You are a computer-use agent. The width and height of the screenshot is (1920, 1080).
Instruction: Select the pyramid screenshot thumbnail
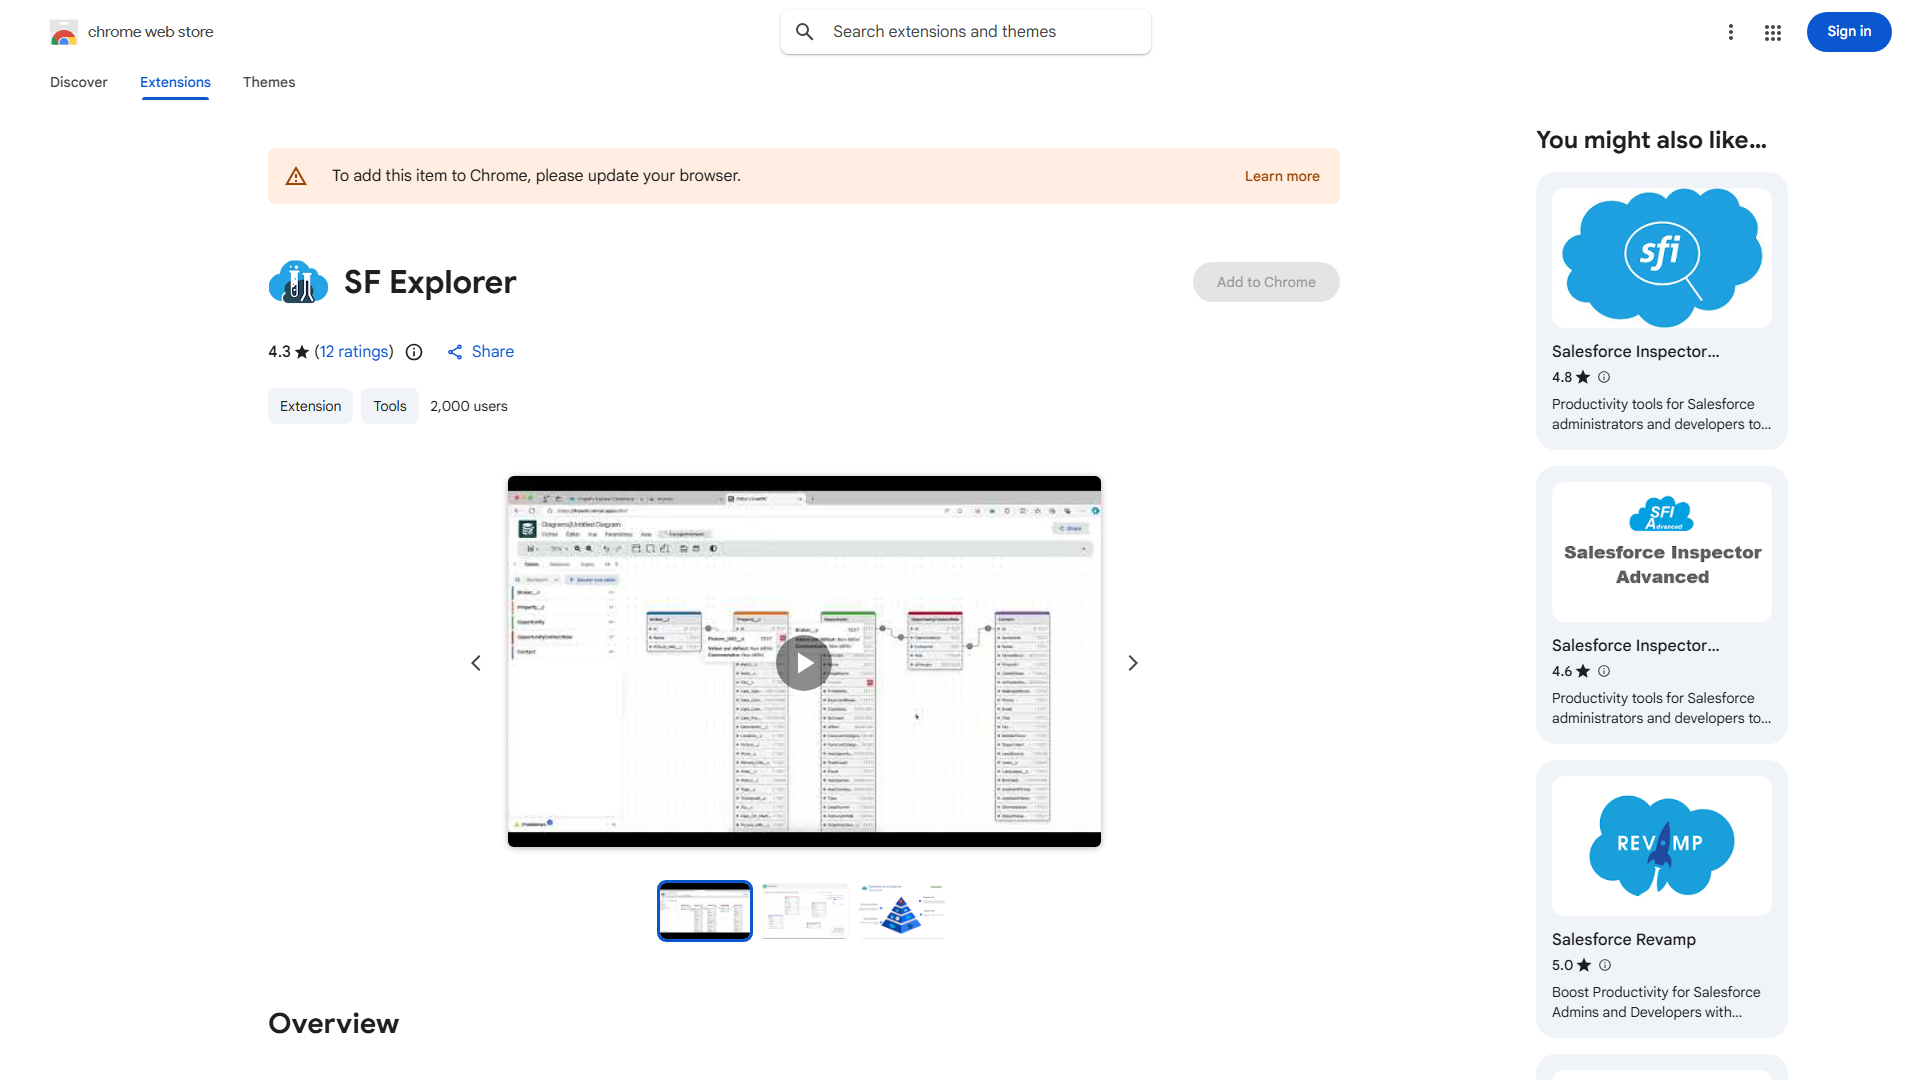[x=900, y=910]
